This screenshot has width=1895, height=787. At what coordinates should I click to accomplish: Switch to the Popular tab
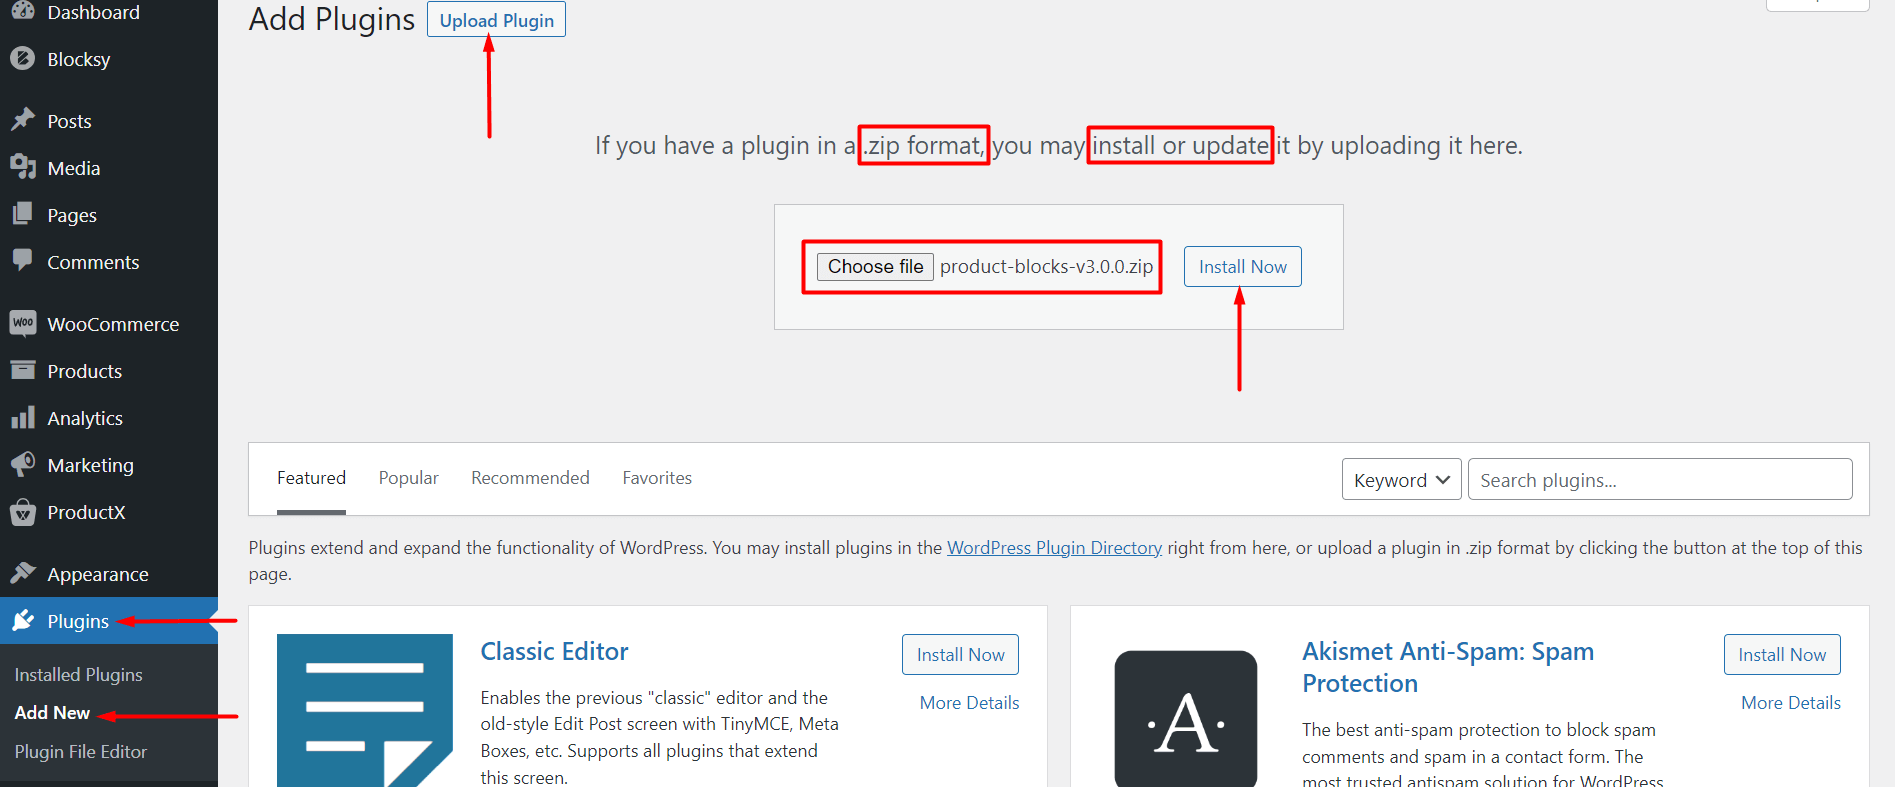tap(408, 478)
